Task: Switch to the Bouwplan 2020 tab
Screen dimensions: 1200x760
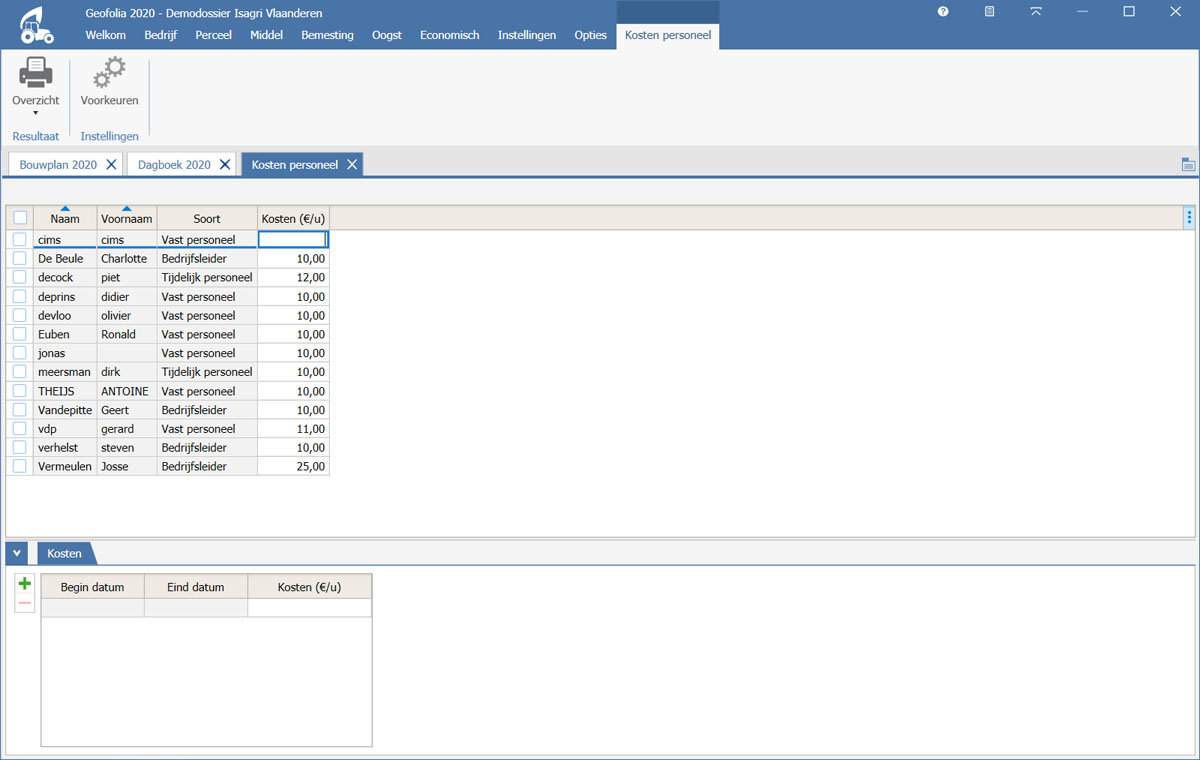Action: click(58, 165)
